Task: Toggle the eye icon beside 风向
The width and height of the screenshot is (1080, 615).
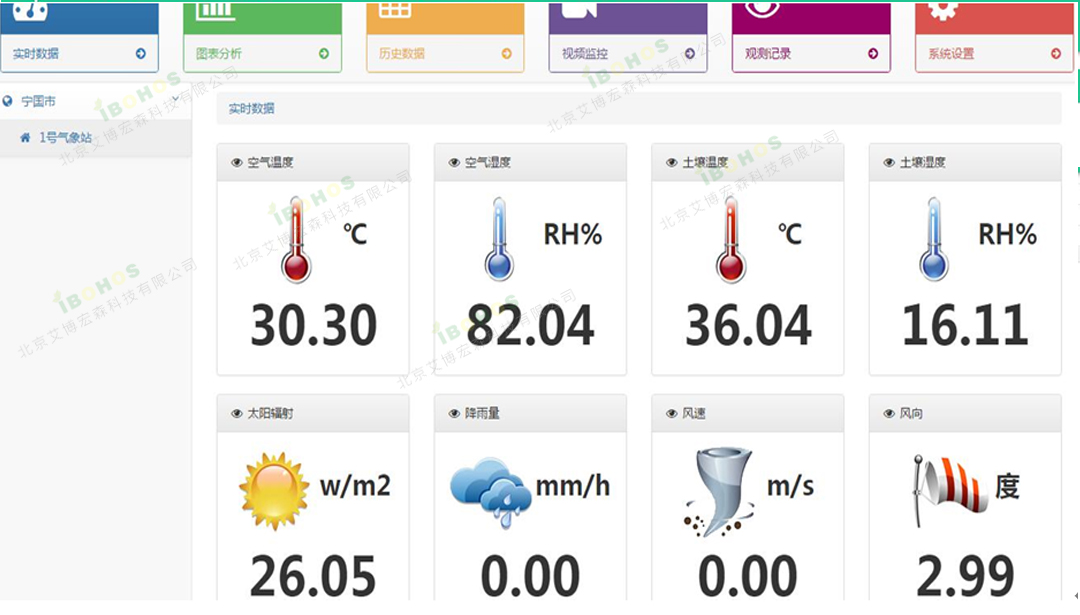Action: point(888,413)
